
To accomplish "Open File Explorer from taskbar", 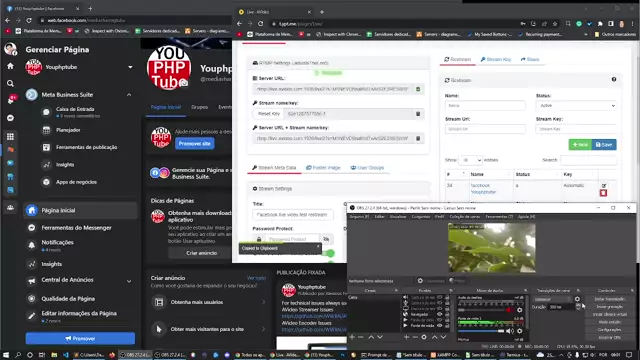I will (54, 355).
